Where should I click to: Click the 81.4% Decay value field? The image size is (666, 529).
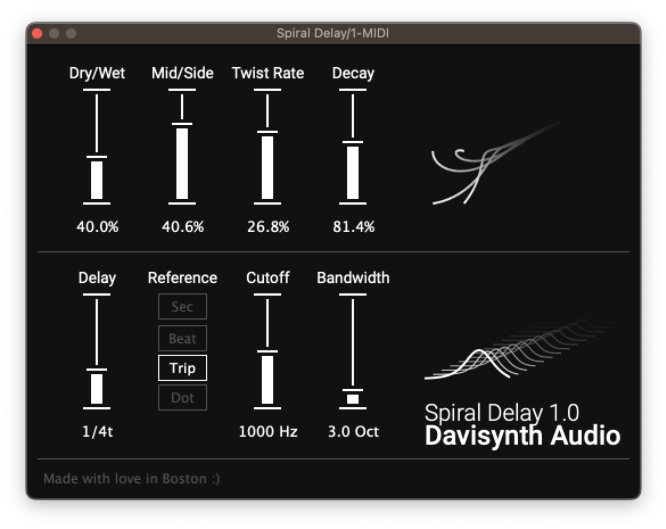[353, 227]
